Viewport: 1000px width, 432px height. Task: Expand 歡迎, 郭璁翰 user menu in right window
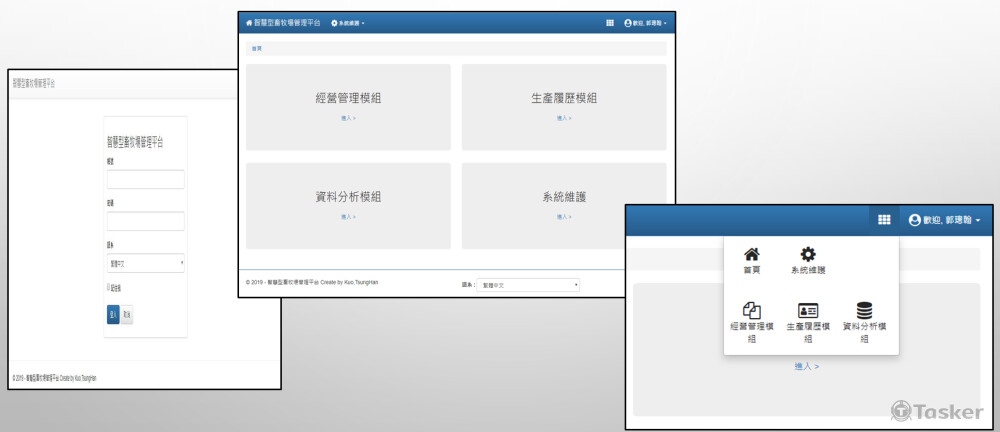point(944,220)
